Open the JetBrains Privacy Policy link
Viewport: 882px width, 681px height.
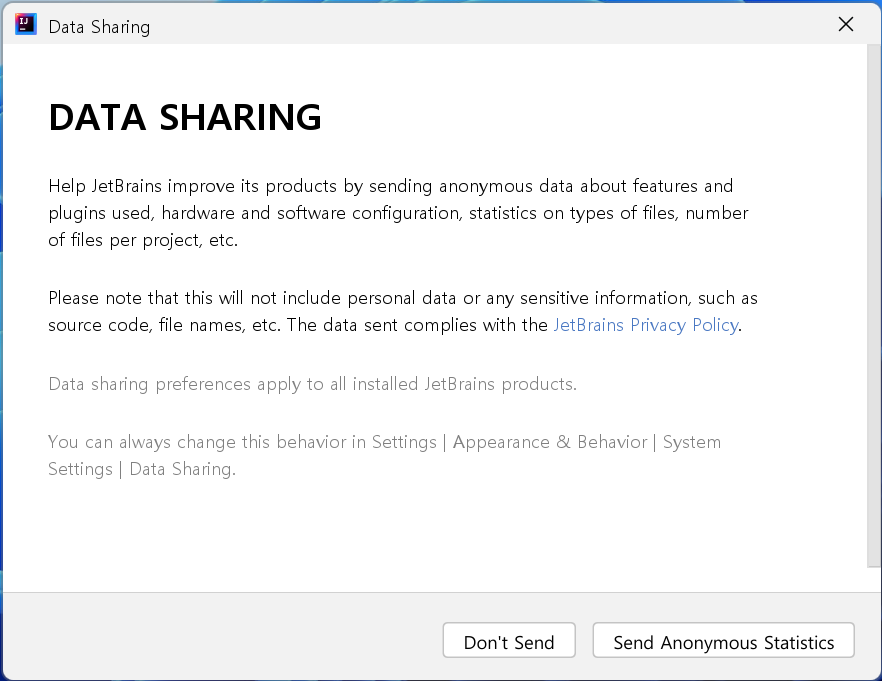coord(645,325)
